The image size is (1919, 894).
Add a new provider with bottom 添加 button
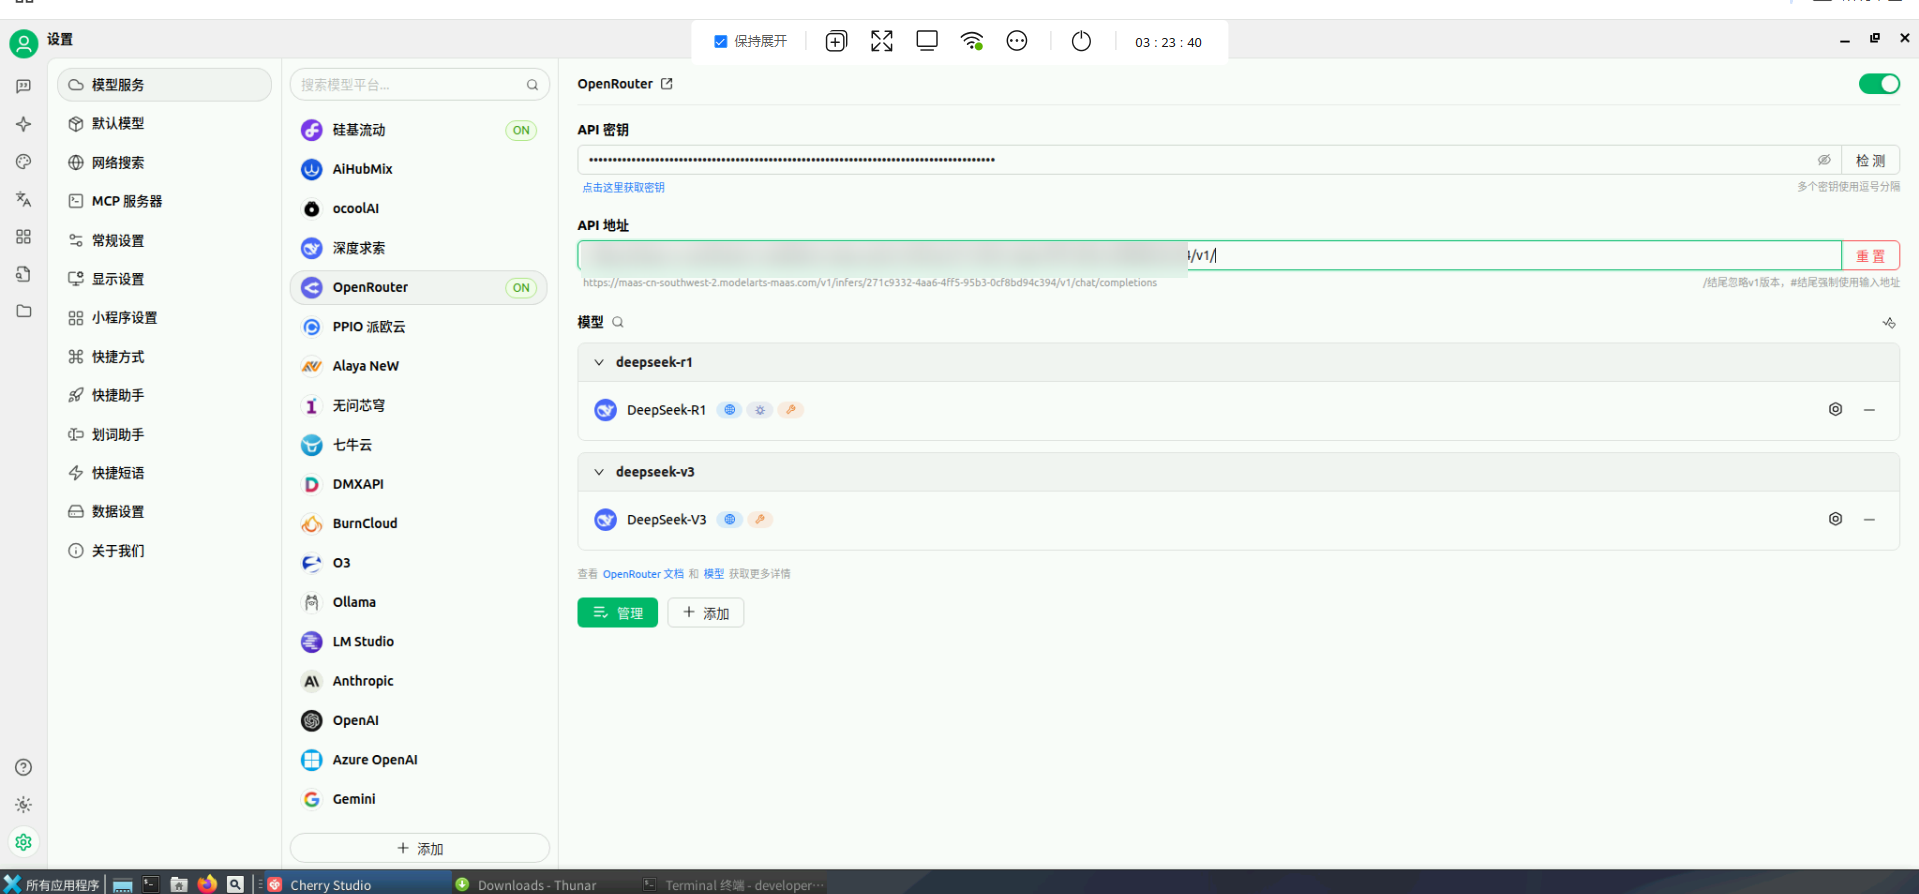420,848
